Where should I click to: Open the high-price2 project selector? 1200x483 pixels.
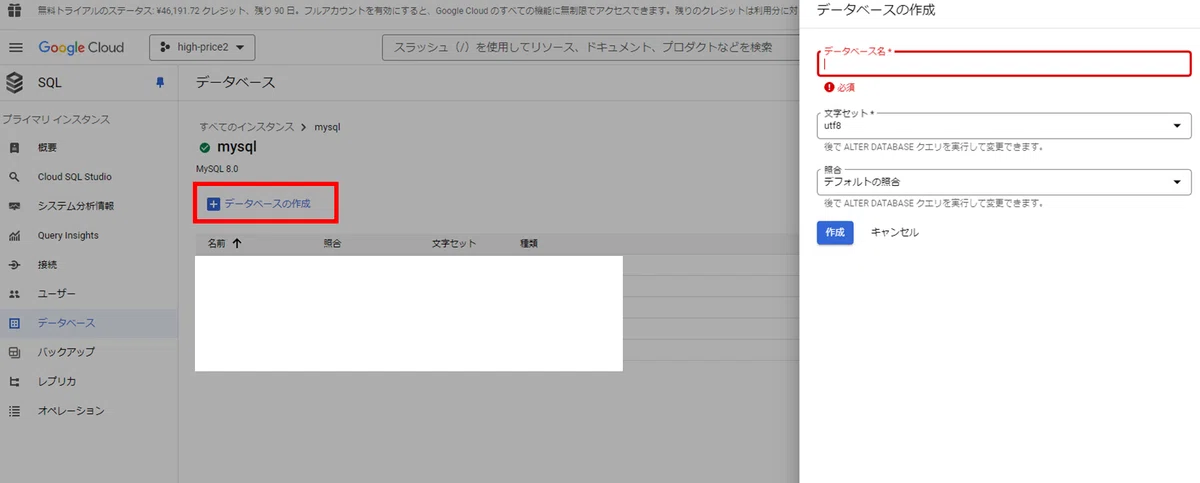(202, 47)
